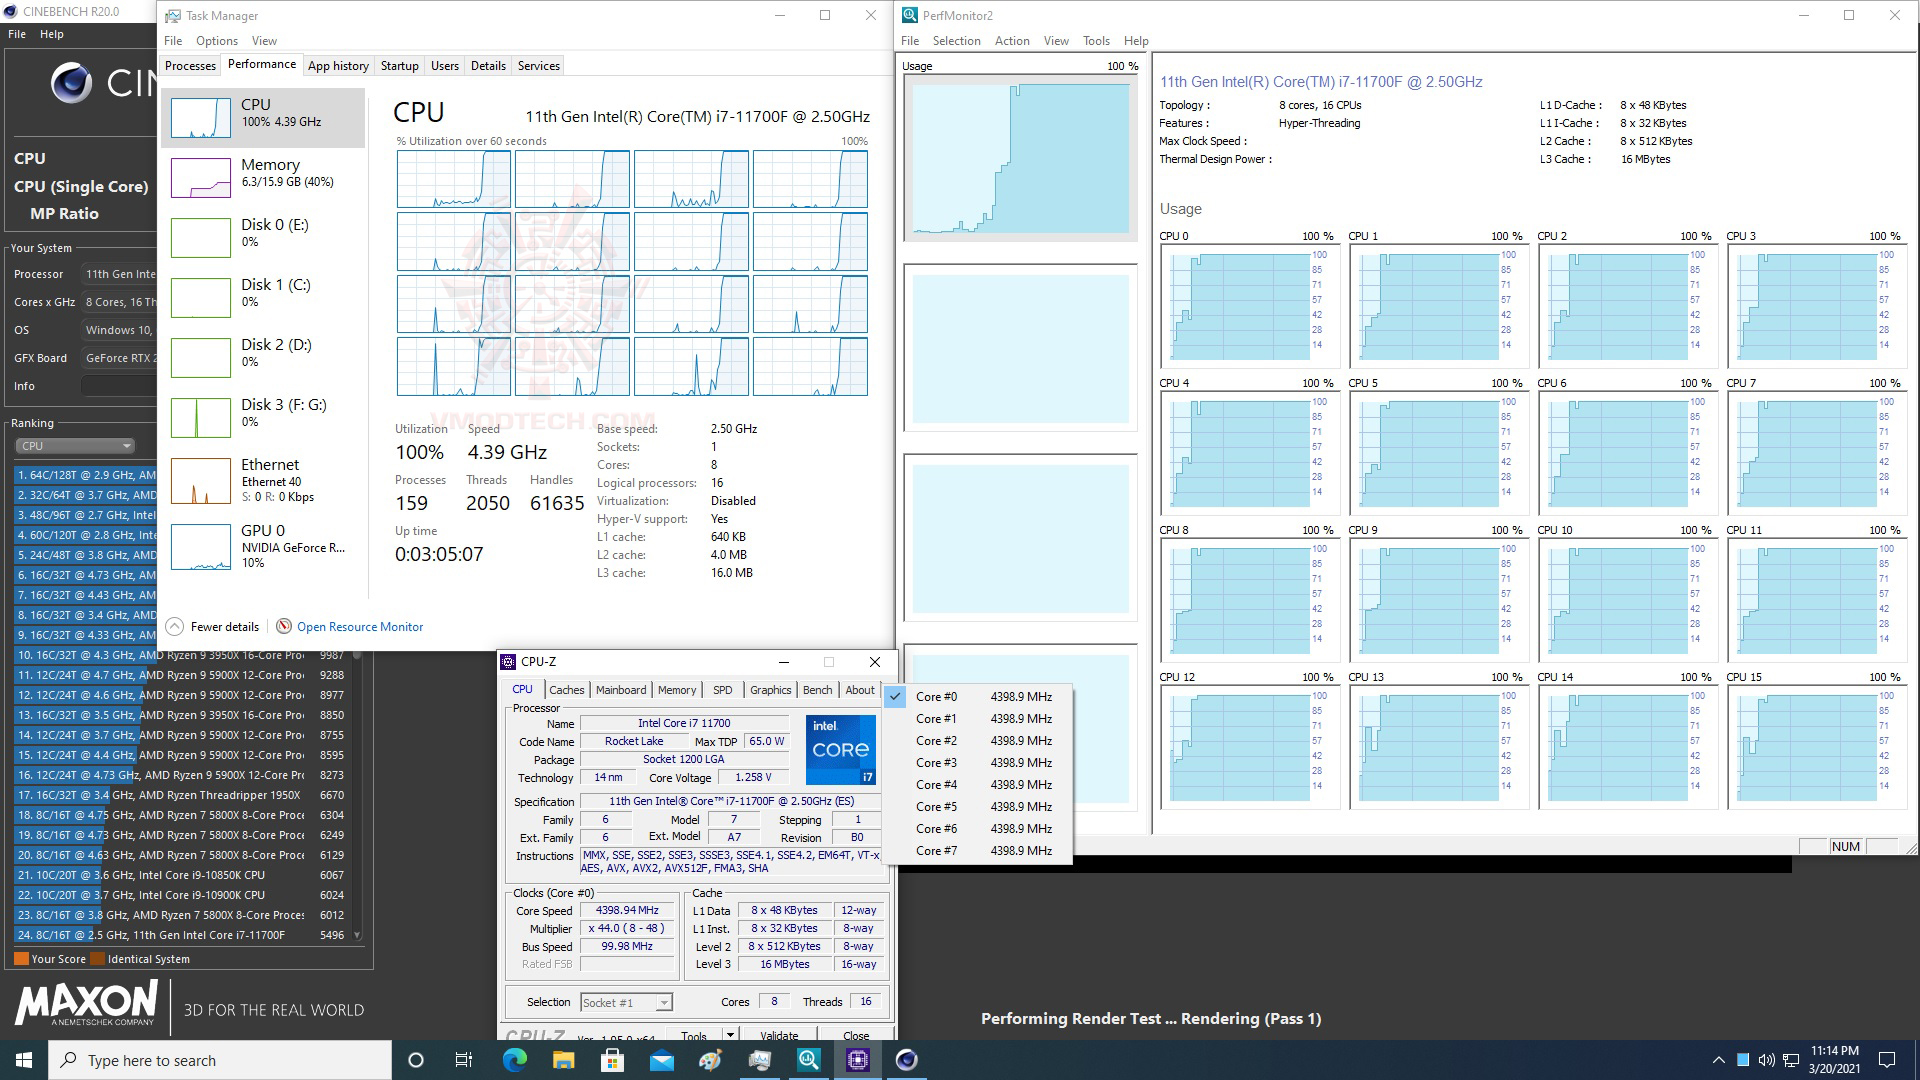Open the Ranking CPU dropdown in Cinebench
Viewport: 1920px width, 1080px height.
pos(75,446)
